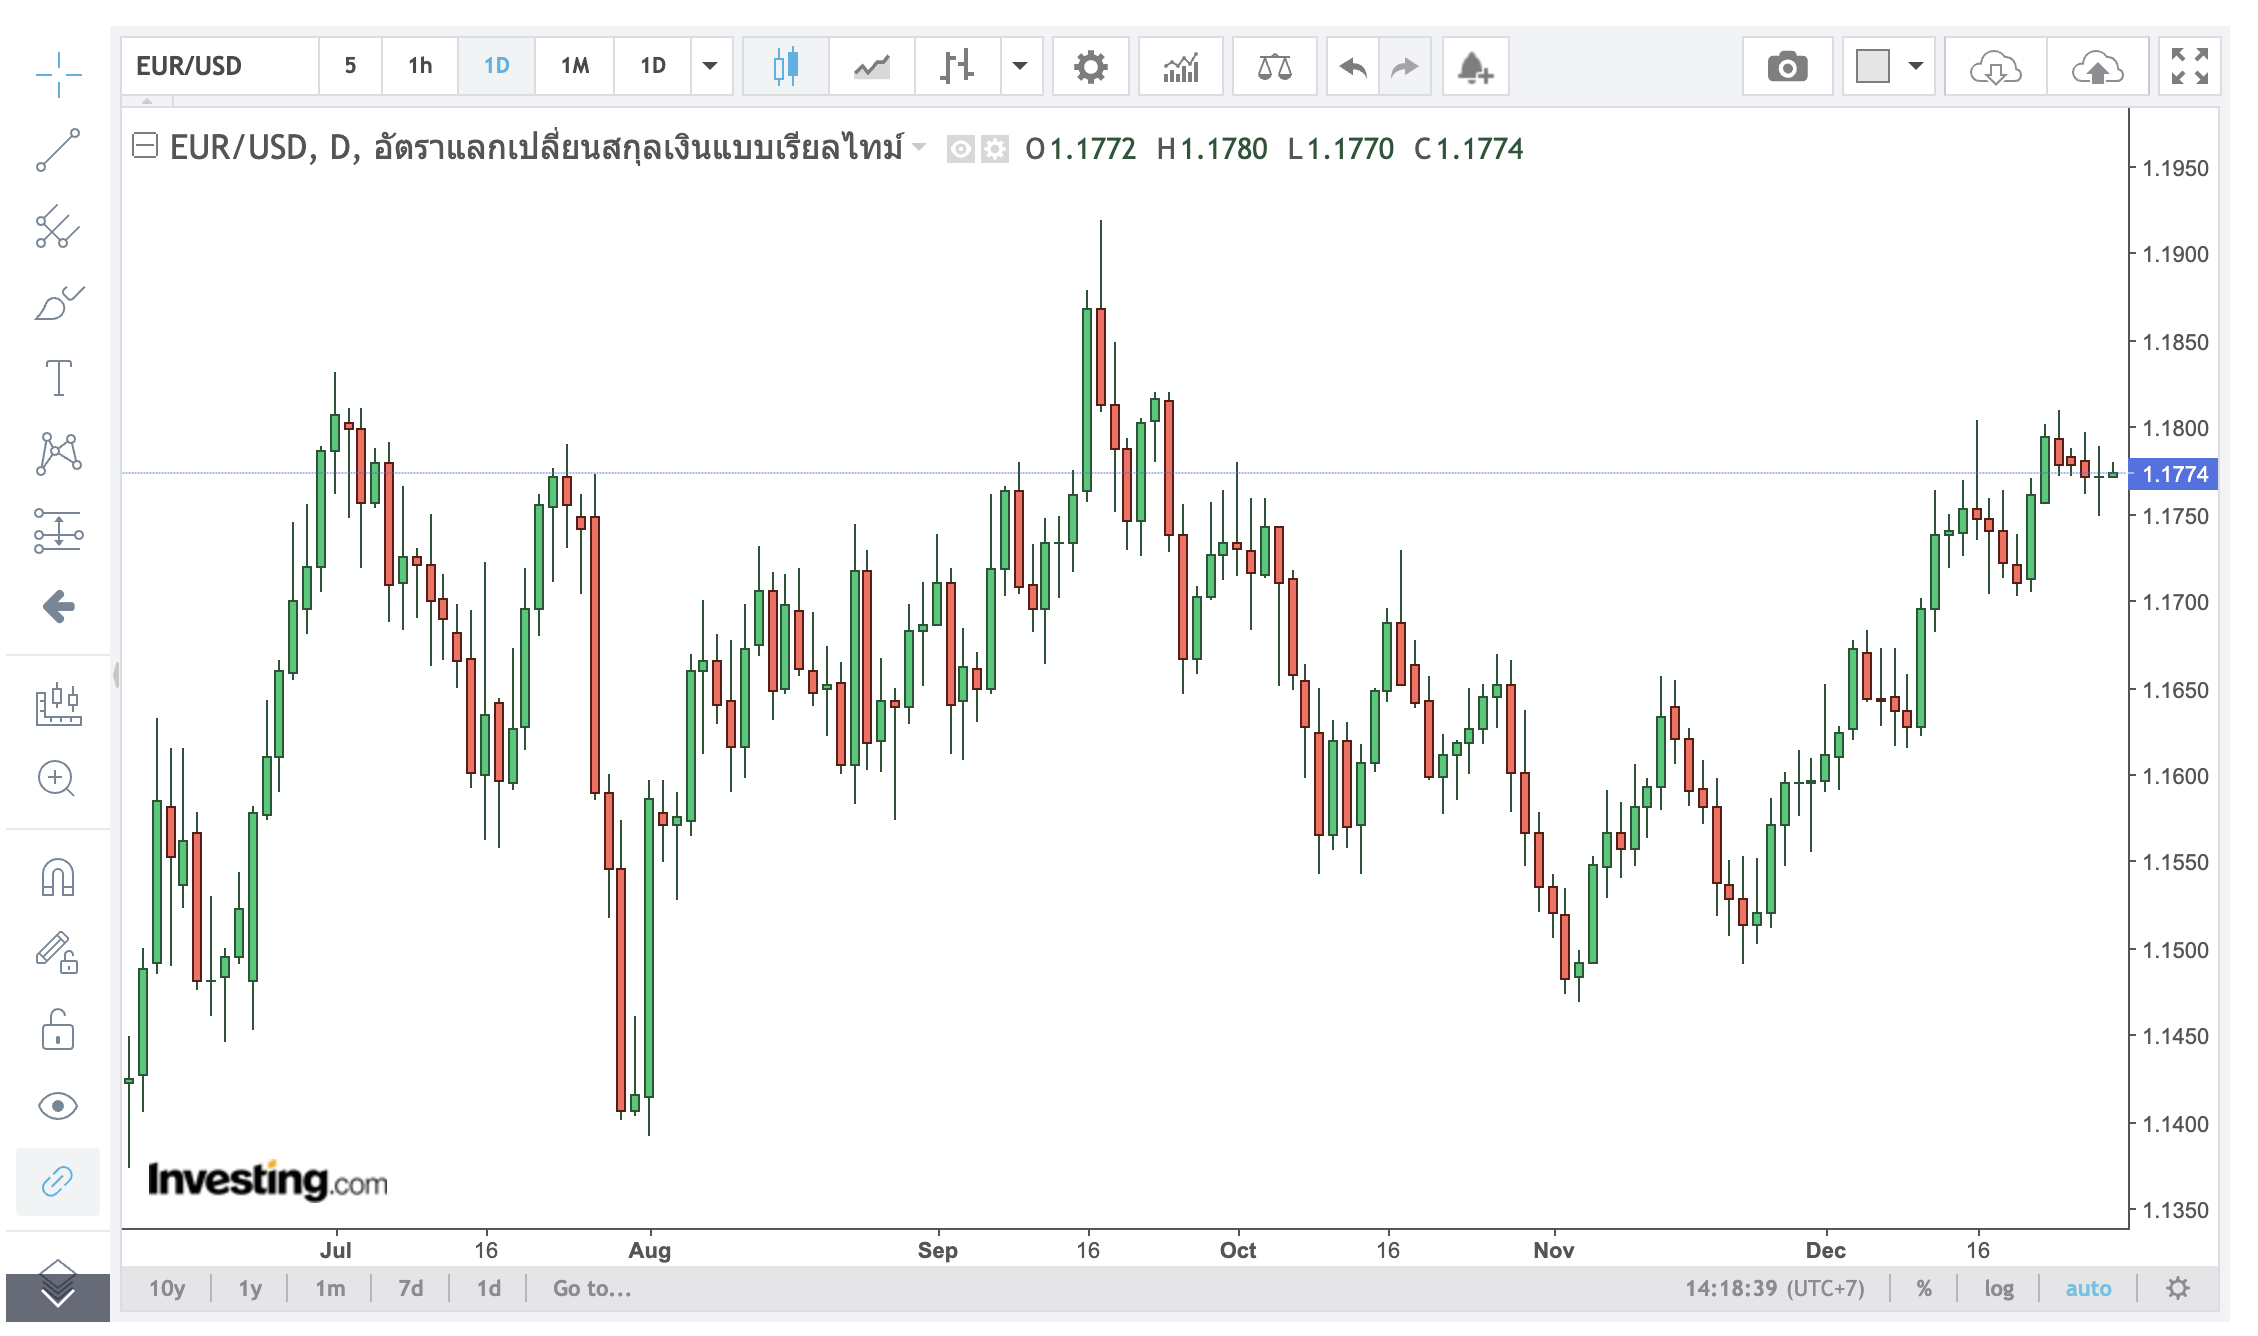The height and width of the screenshot is (1336, 2258).
Task: Open the indicators chart icon
Action: coord(1181,67)
